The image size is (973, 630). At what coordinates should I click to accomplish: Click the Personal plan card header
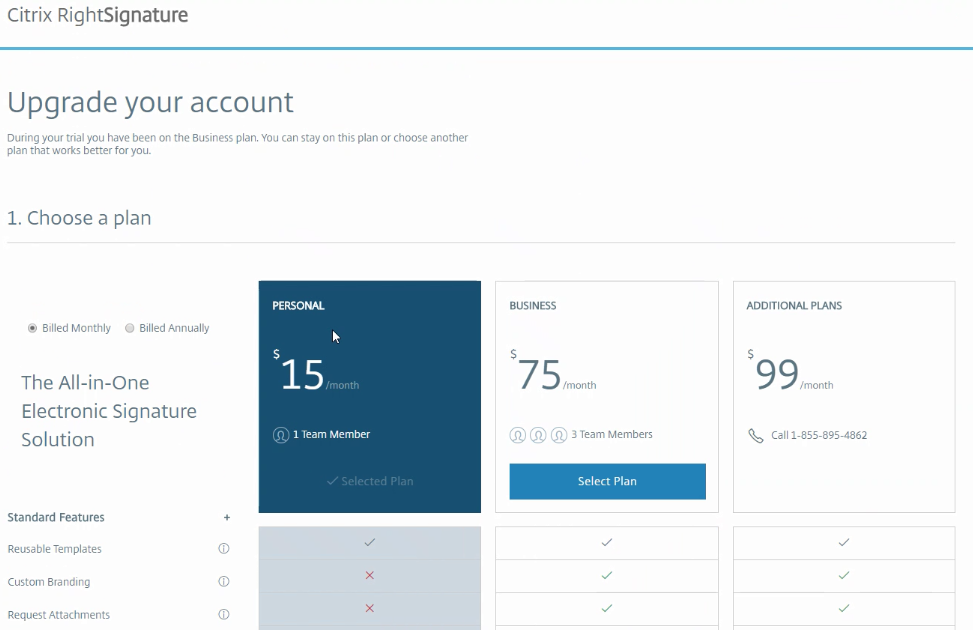(298, 305)
